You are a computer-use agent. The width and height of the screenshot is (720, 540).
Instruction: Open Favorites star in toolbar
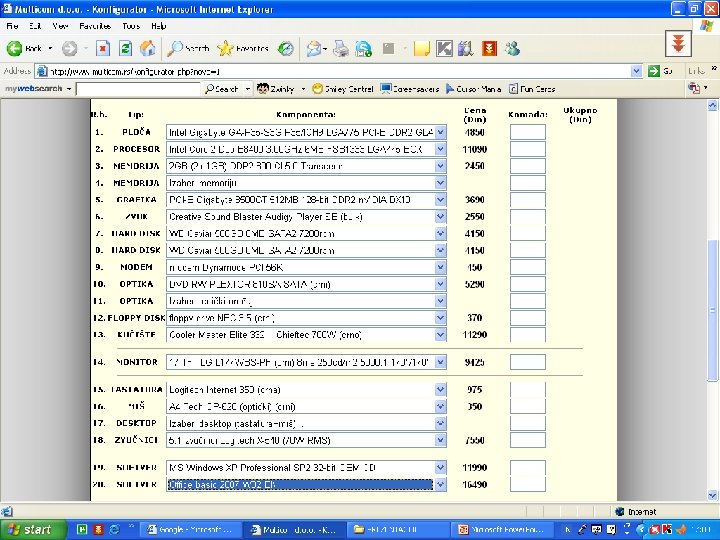coord(243,48)
